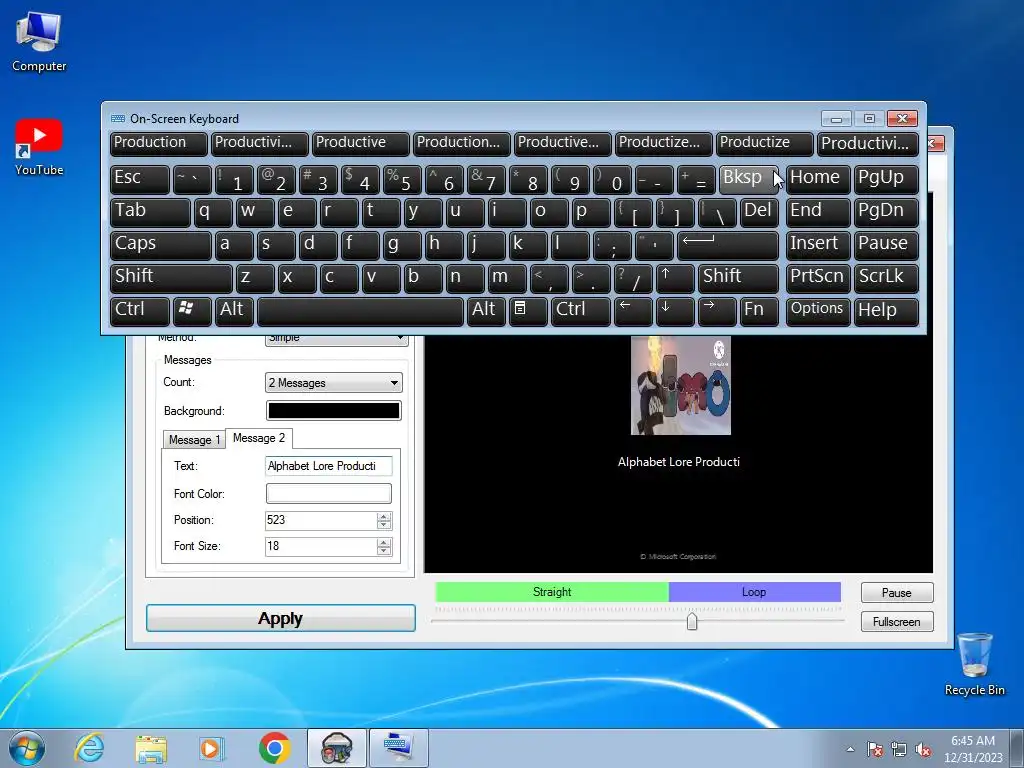
Task: Show hidden tray icons arrow
Action: pos(850,749)
